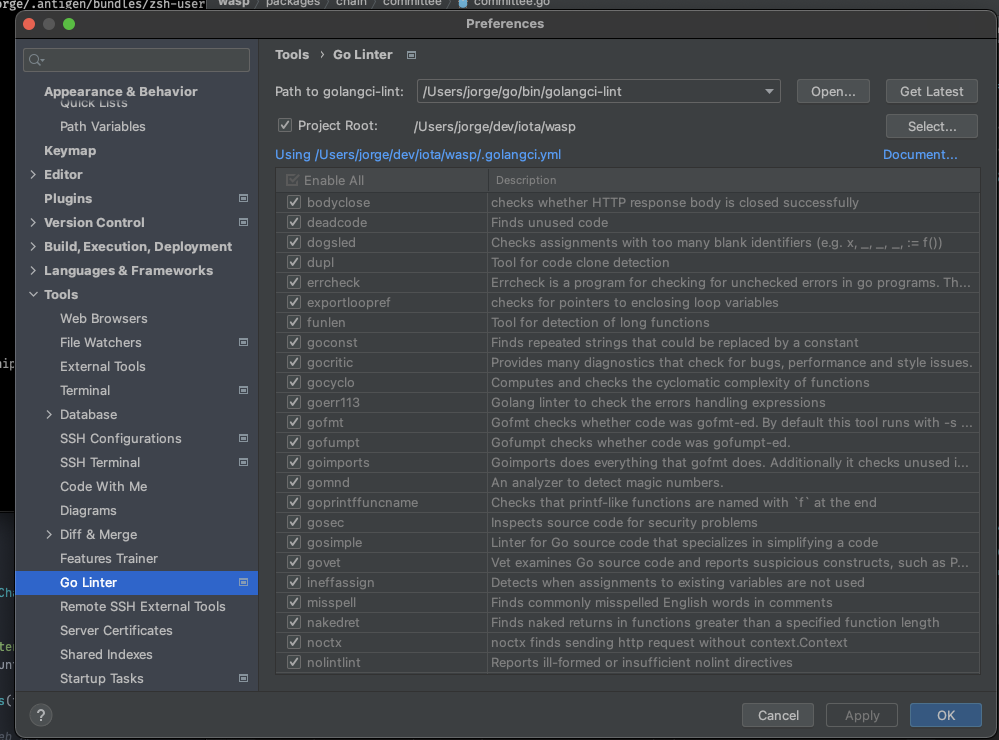
Task: Expand the Editor settings section
Action: coord(33,175)
